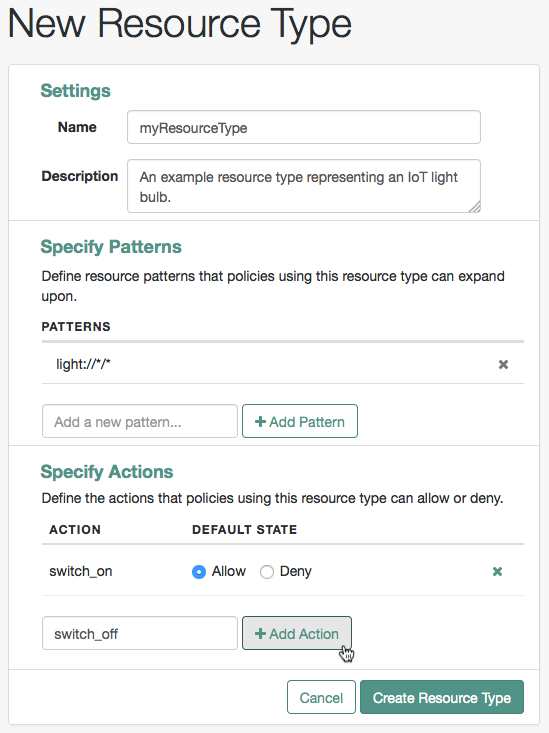
Task: Click the Specify Patterns heading
Action: pos(111,246)
